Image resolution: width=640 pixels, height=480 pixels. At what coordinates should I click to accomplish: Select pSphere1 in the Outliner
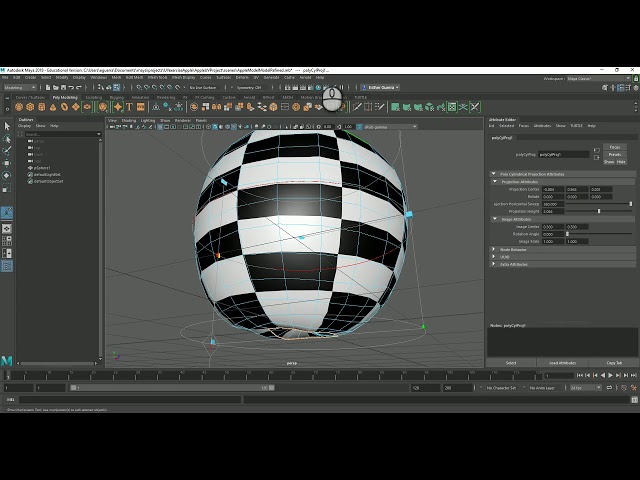[42, 168]
